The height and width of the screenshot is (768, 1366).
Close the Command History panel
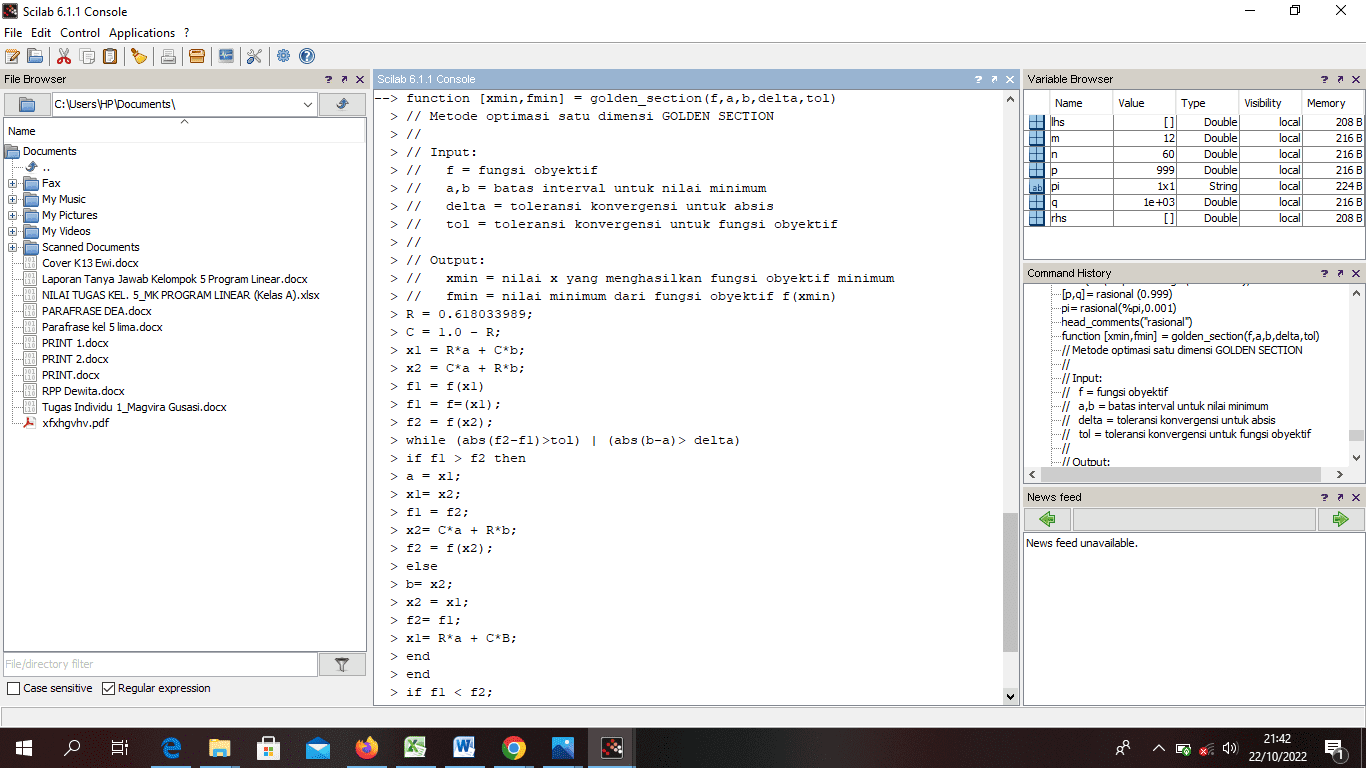[1356, 273]
